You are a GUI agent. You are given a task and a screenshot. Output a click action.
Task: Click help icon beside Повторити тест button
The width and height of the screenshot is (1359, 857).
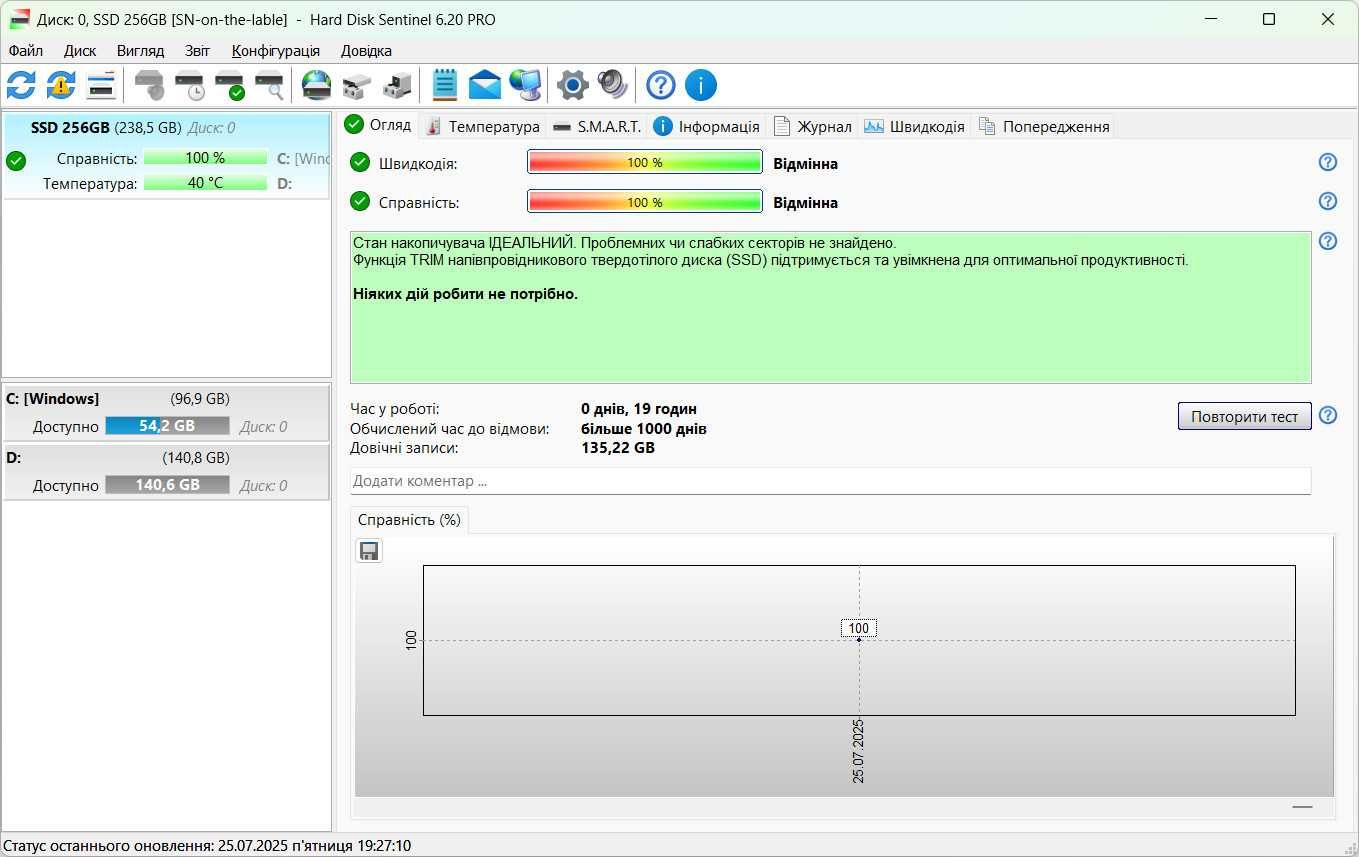pyautogui.click(x=1328, y=415)
